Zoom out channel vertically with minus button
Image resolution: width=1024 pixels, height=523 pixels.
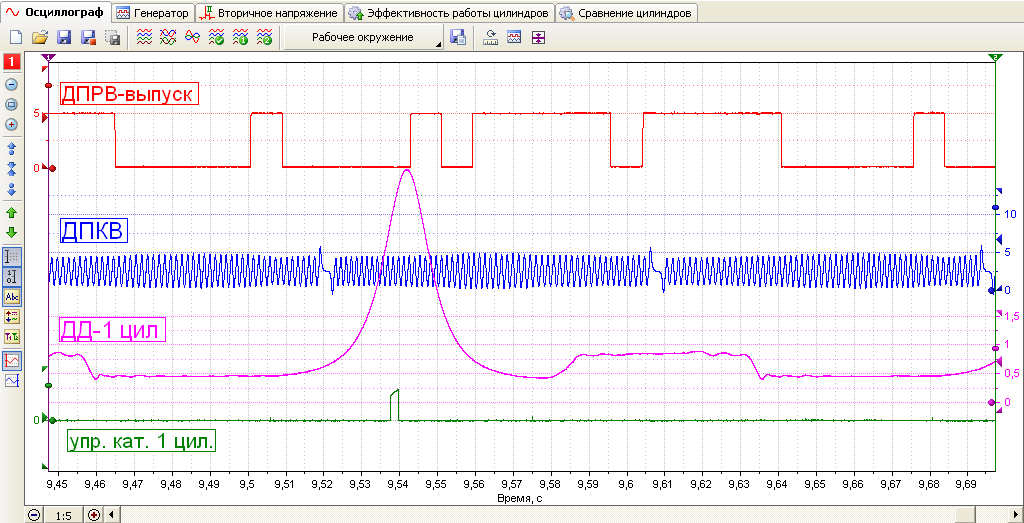12,84
